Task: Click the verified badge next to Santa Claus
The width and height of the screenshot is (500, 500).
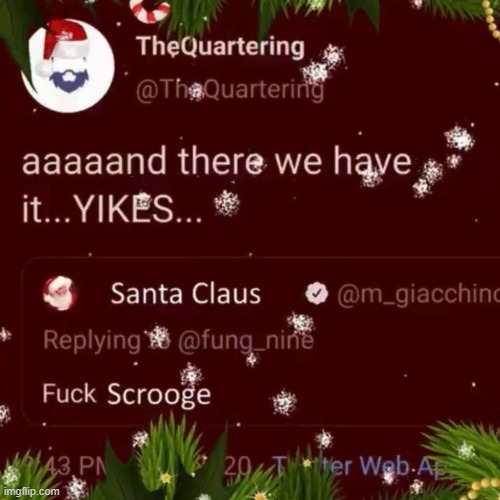Action: pyautogui.click(x=317, y=293)
